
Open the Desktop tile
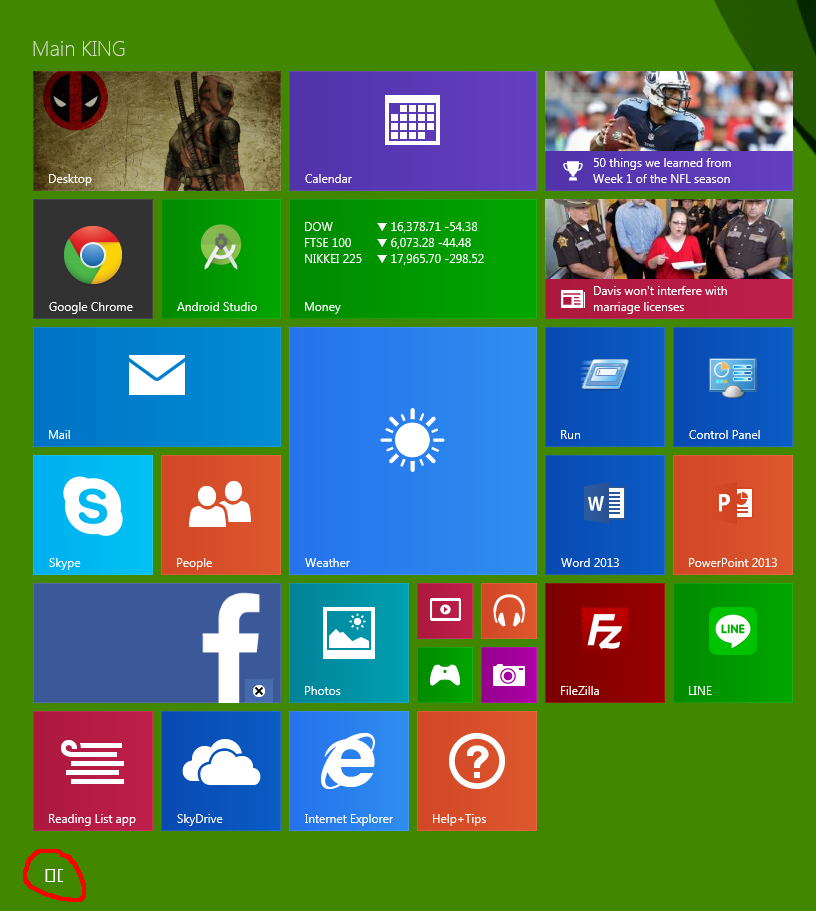[157, 131]
